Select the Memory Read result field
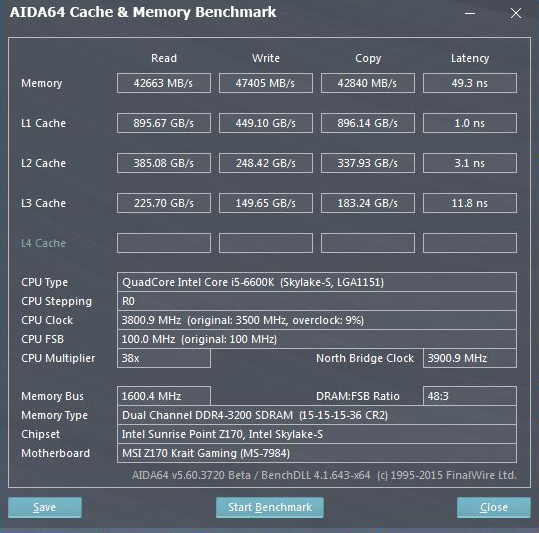This screenshot has width=539, height=533. click(164, 83)
